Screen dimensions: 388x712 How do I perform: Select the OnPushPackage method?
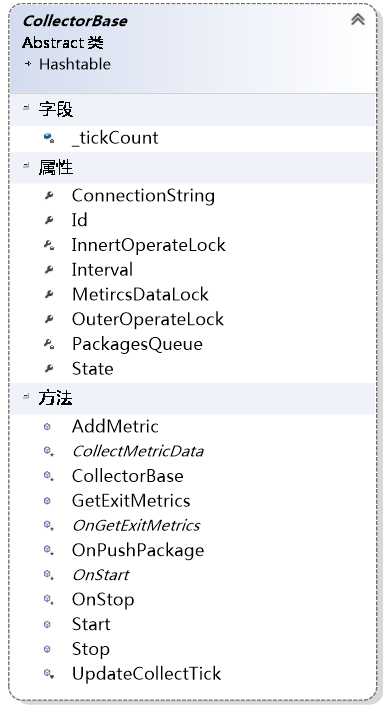click(138, 550)
